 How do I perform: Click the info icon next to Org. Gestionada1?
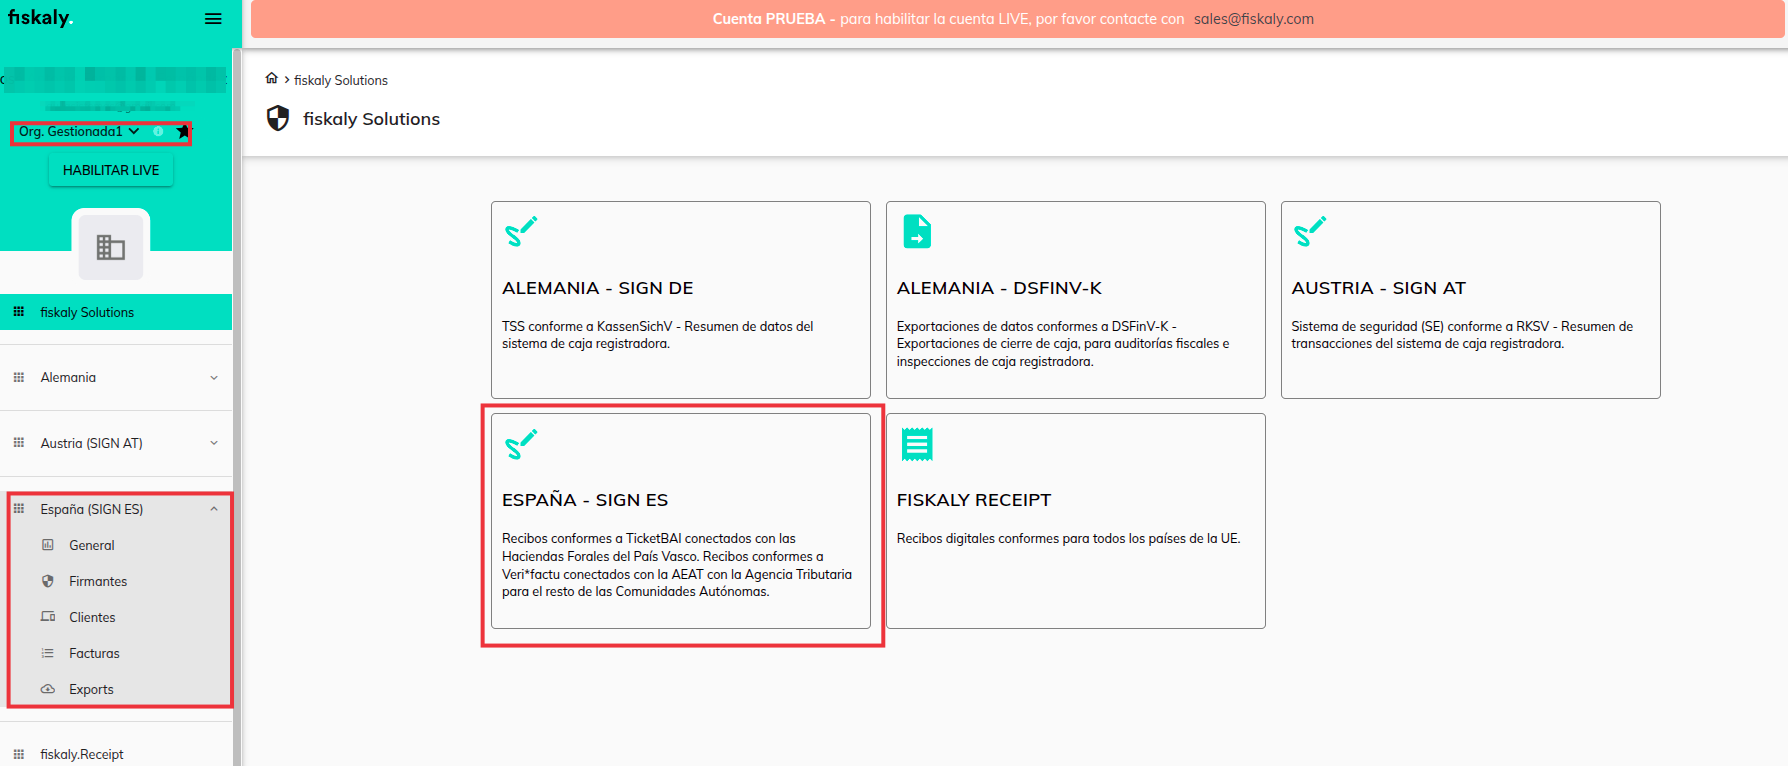click(x=158, y=131)
